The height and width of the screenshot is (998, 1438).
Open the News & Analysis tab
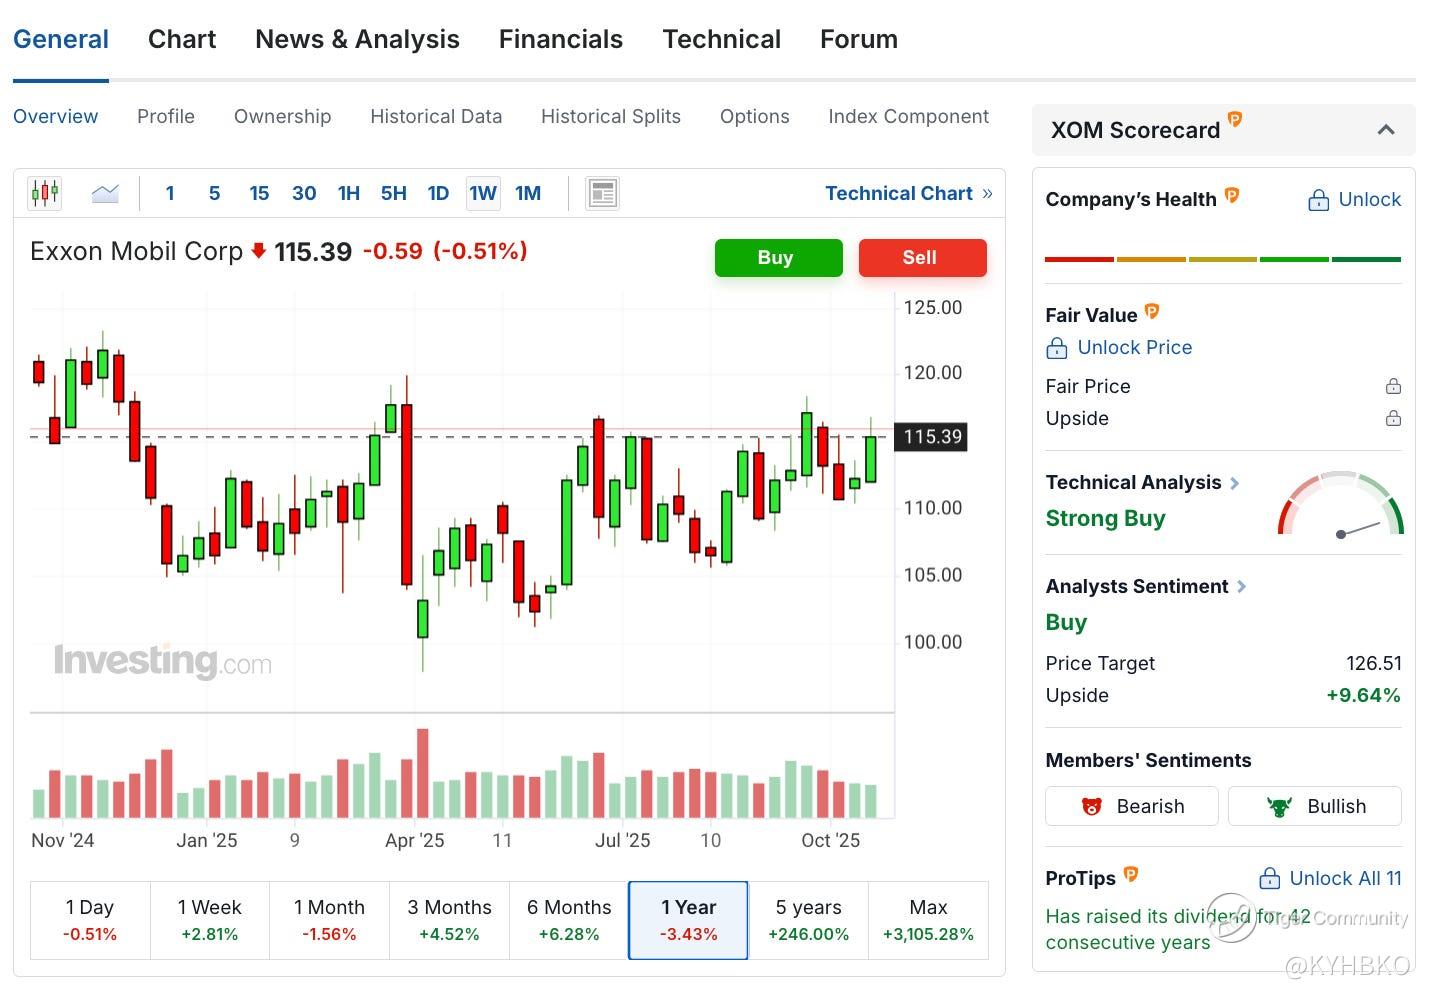[x=357, y=39]
